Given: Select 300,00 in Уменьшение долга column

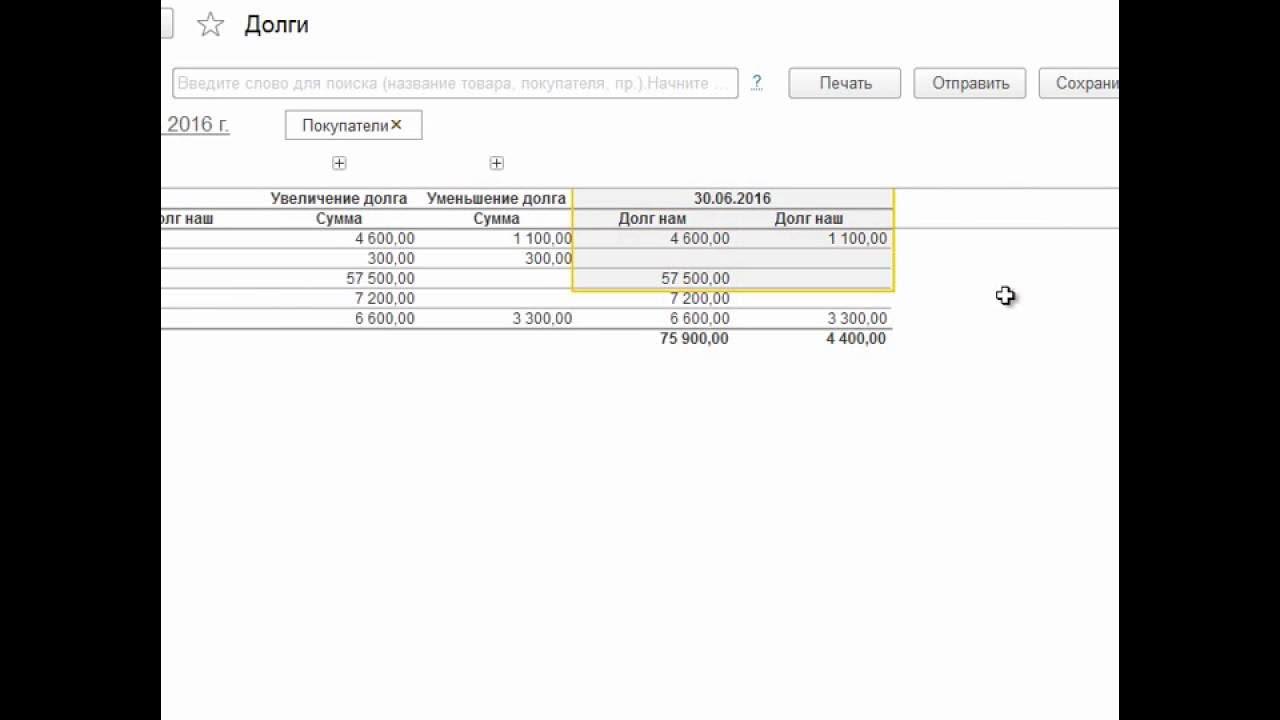Looking at the screenshot, I should coord(548,258).
